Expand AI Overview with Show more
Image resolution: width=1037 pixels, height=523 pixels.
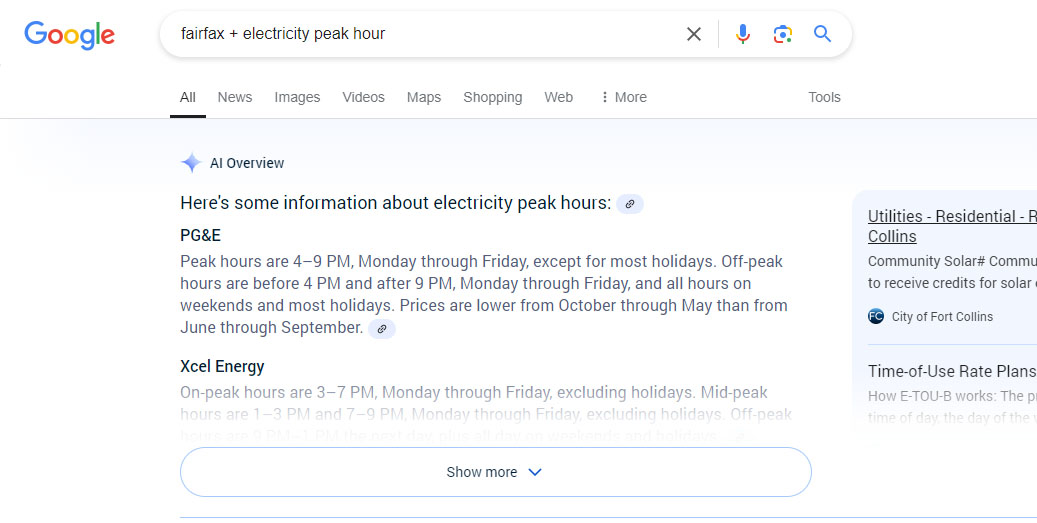point(495,472)
